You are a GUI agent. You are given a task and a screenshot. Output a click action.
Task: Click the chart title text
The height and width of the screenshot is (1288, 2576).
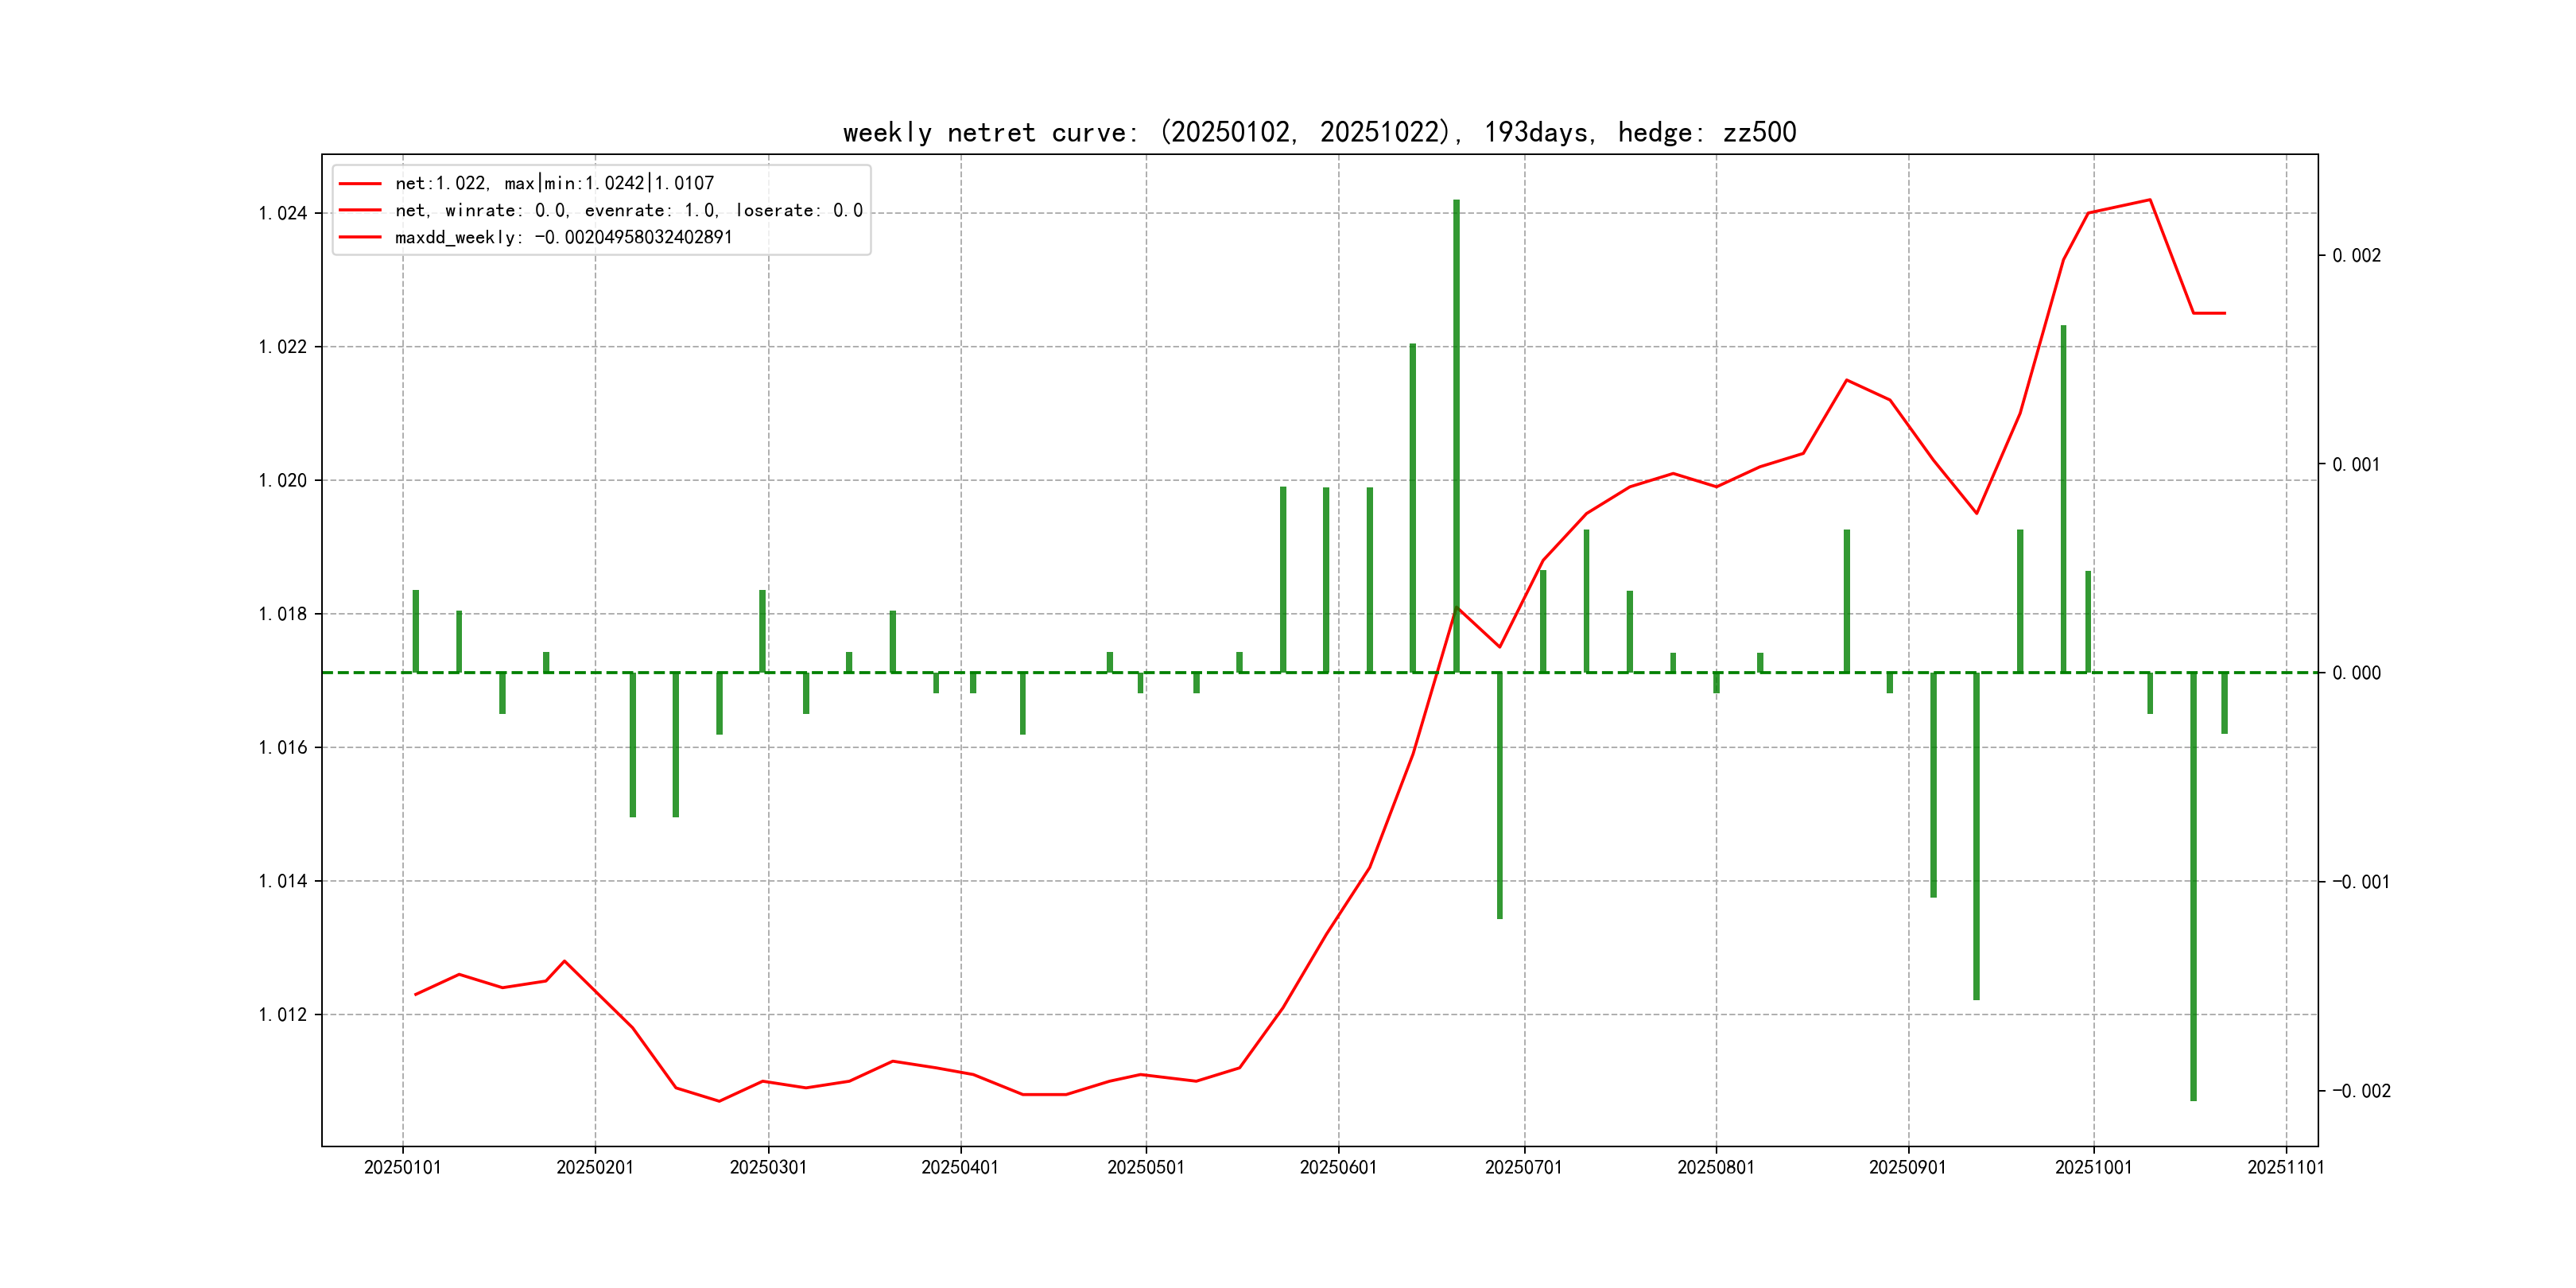[1319, 132]
